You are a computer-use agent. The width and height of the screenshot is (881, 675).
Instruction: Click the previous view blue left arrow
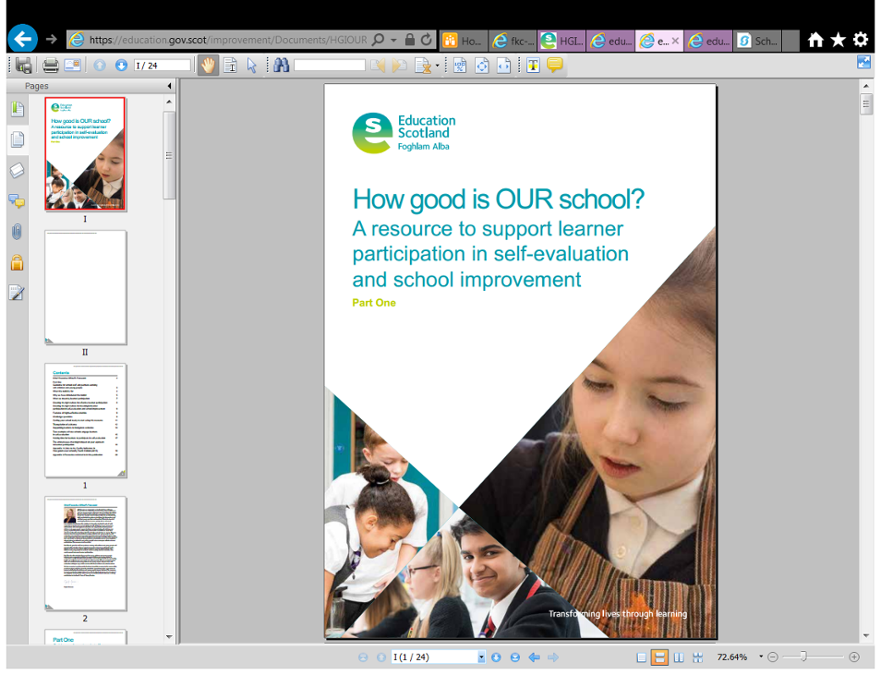click(534, 657)
